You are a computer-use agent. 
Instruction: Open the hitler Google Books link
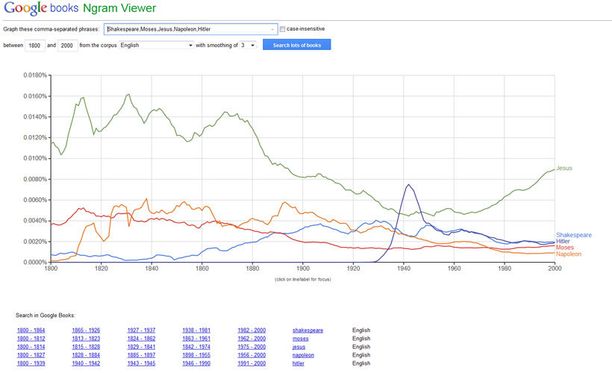pyautogui.click(x=298, y=363)
